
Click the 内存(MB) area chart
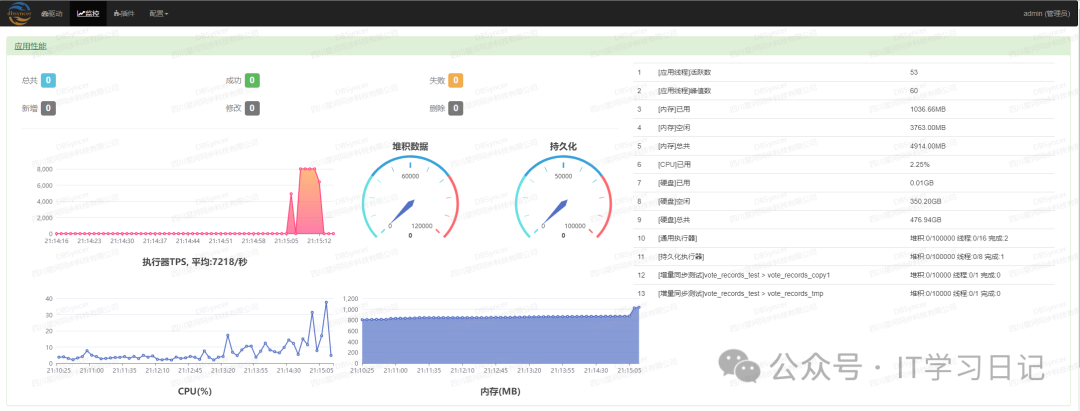[x=500, y=342]
